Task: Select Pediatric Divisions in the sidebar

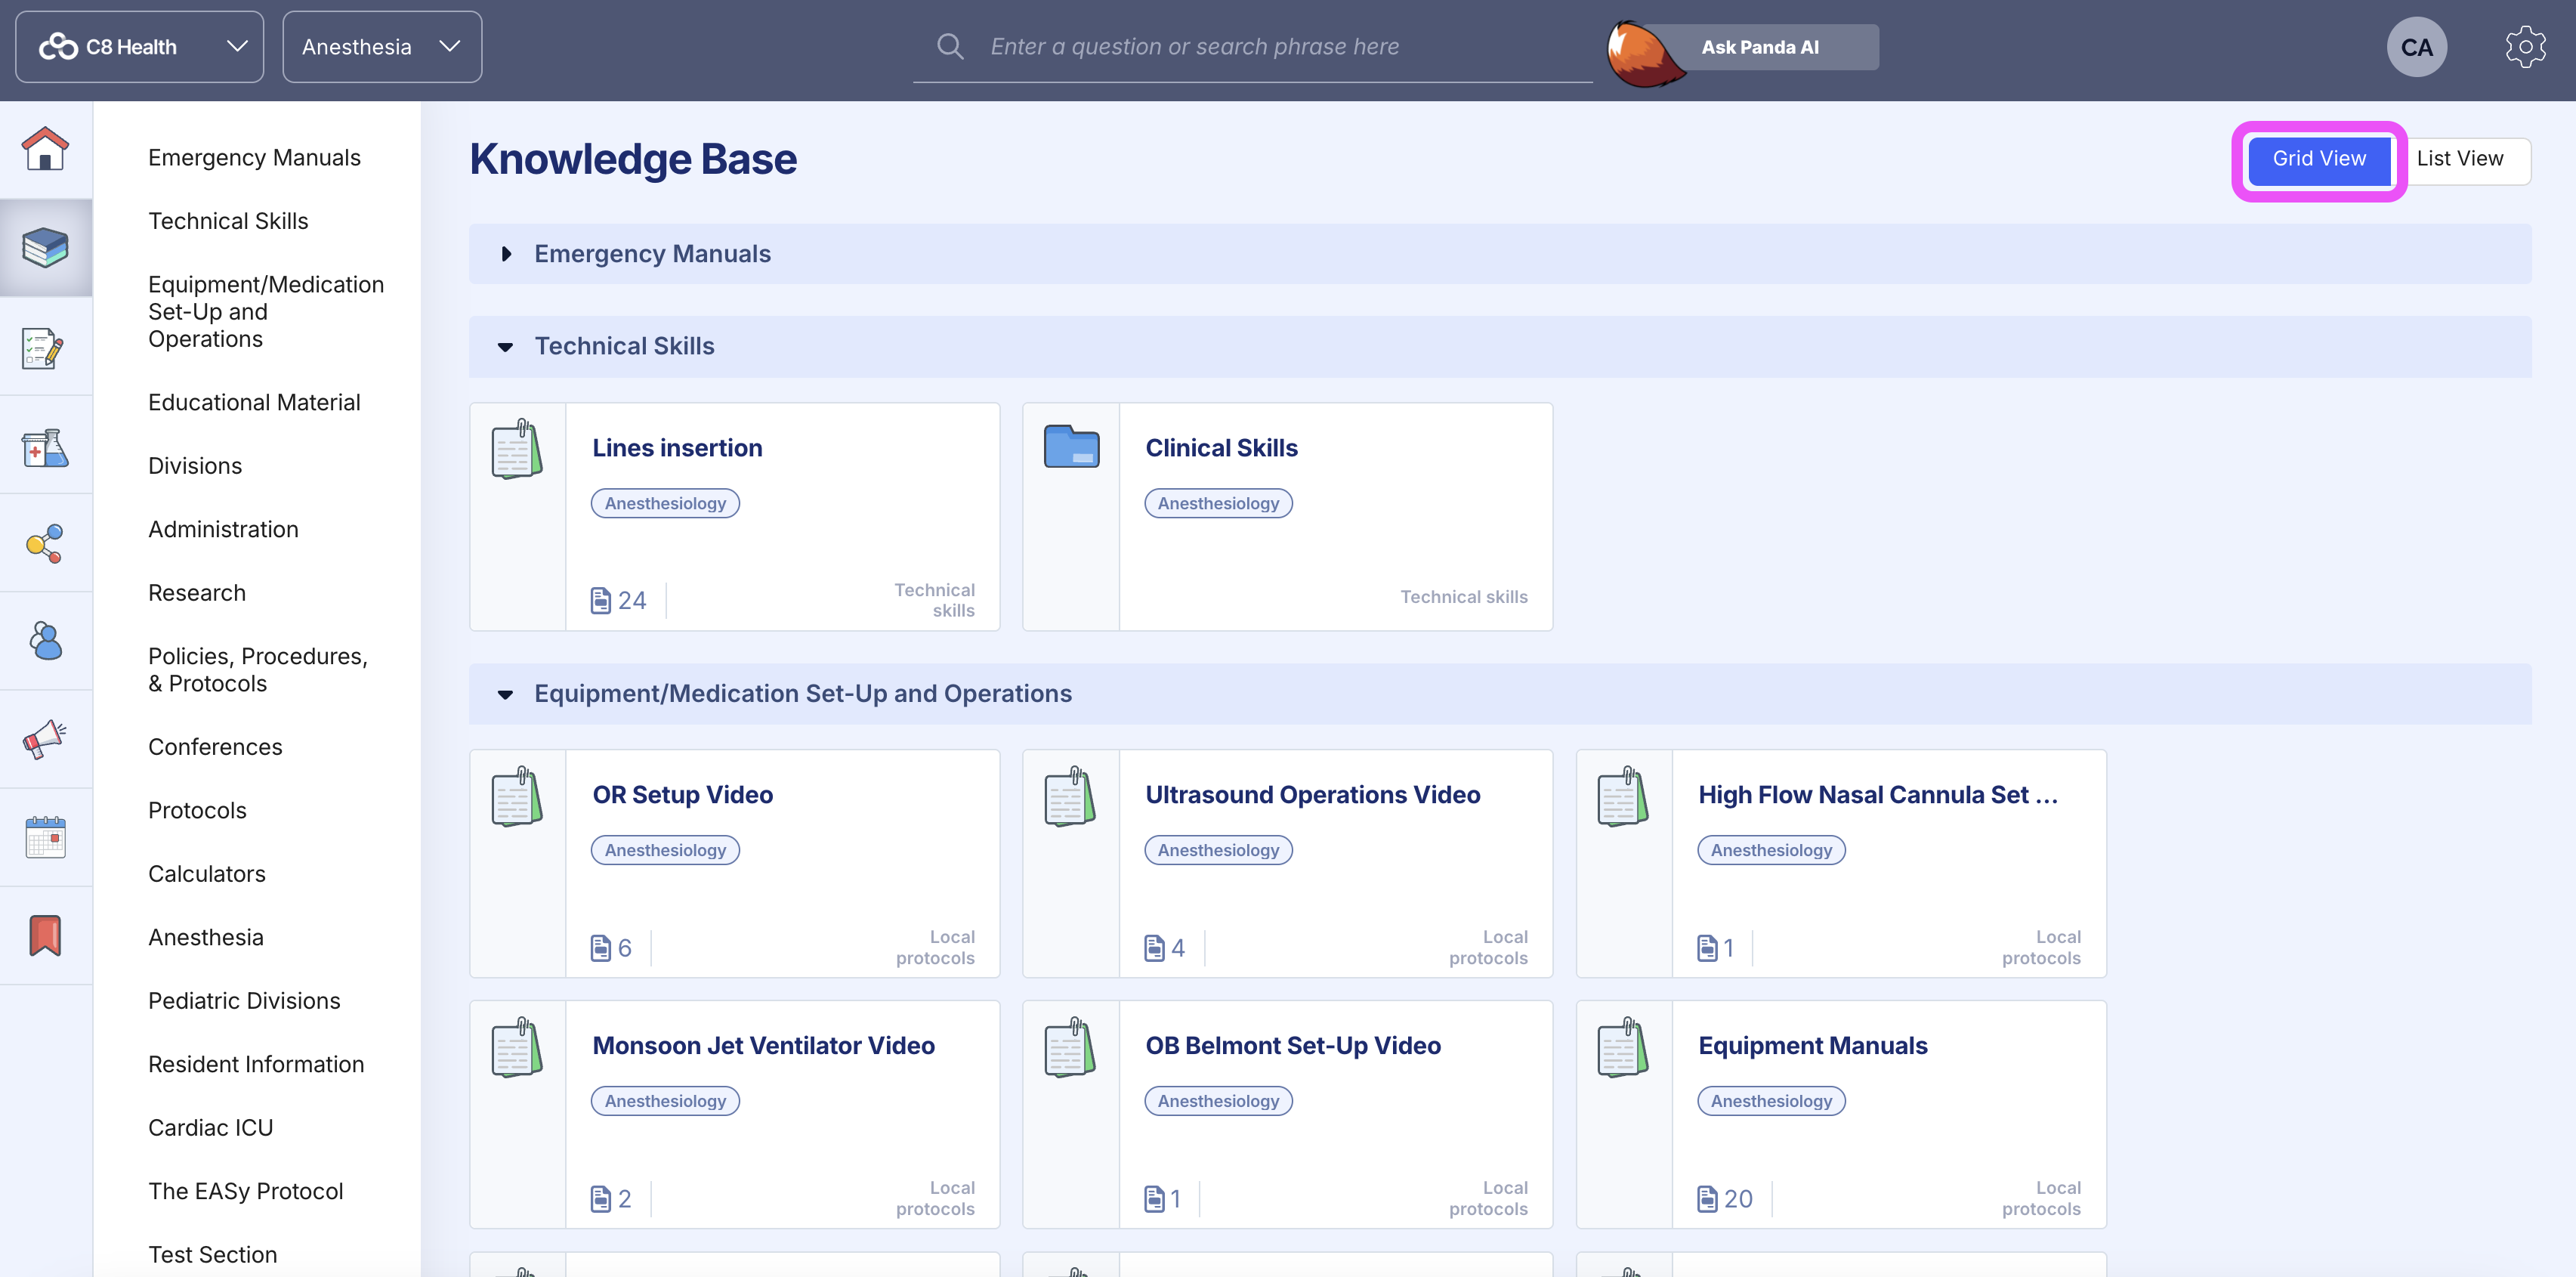Action: tap(244, 1001)
